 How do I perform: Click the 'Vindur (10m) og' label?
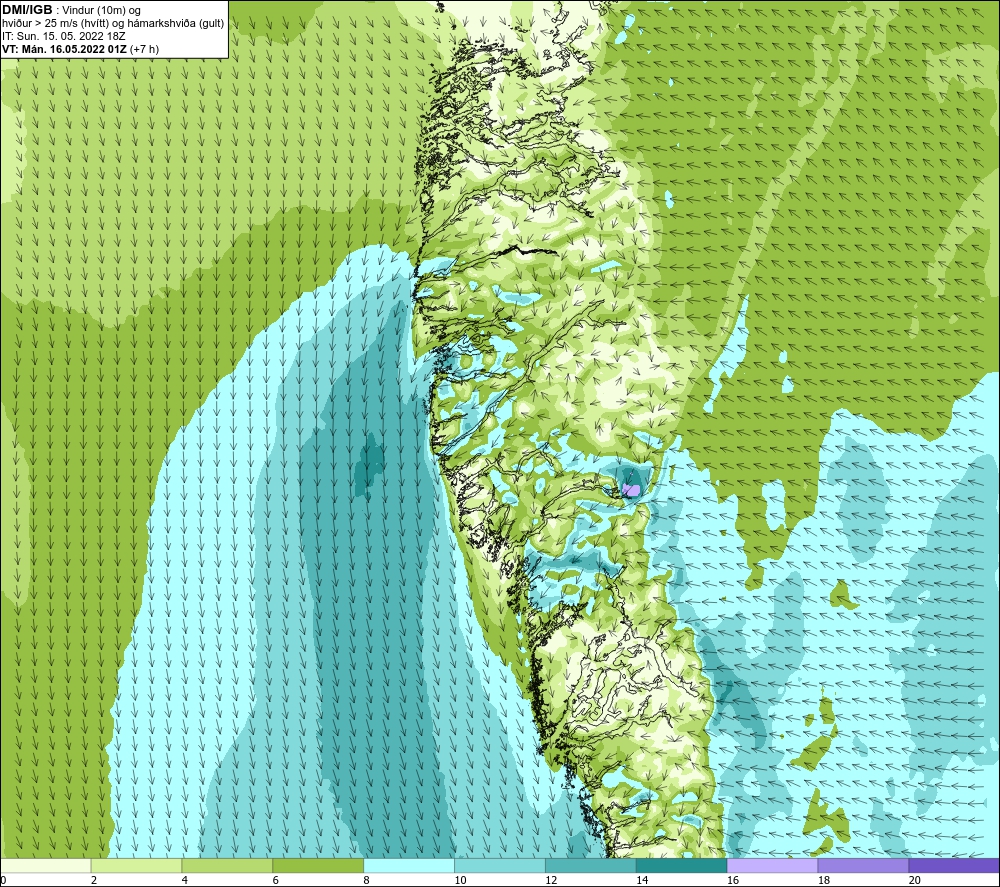[101, 11]
